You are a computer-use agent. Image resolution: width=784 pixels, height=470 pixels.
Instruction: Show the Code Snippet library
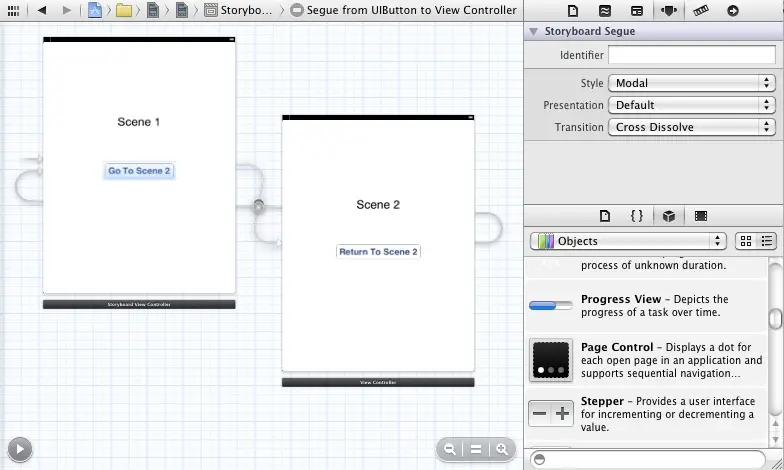point(636,216)
